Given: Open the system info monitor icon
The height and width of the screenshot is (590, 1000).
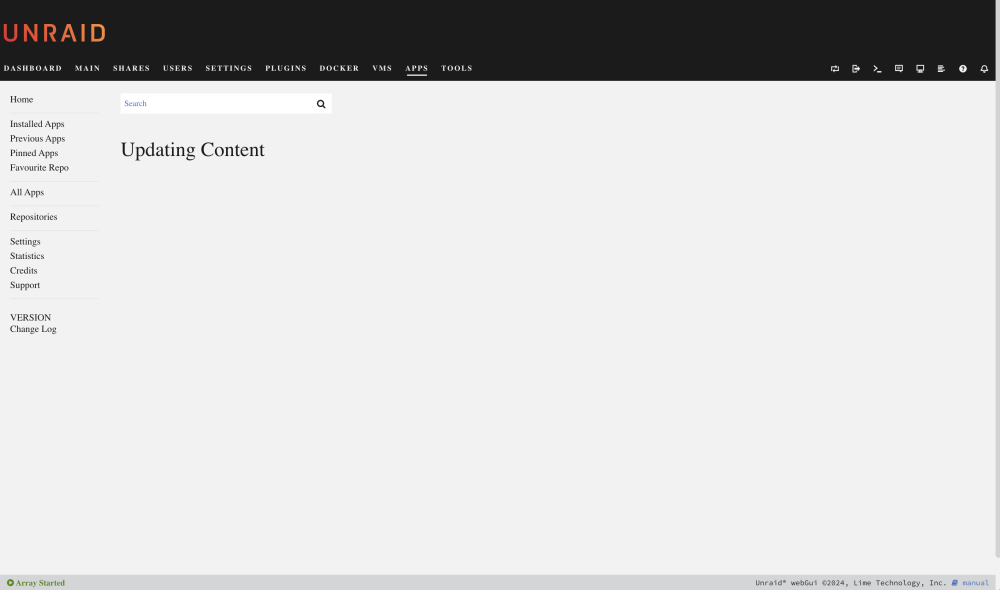Looking at the screenshot, I should pos(920,69).
